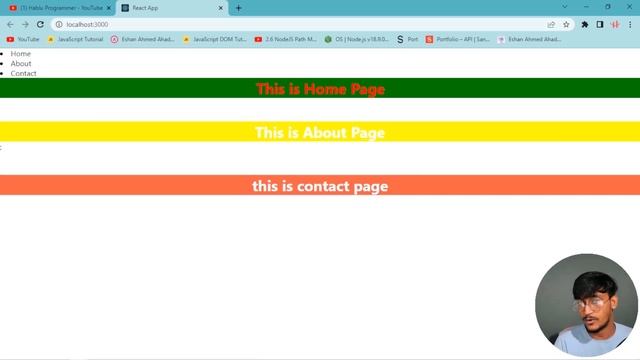Click the 'This is Home Page' heading

pyautogui.click(x=320, y=89)
